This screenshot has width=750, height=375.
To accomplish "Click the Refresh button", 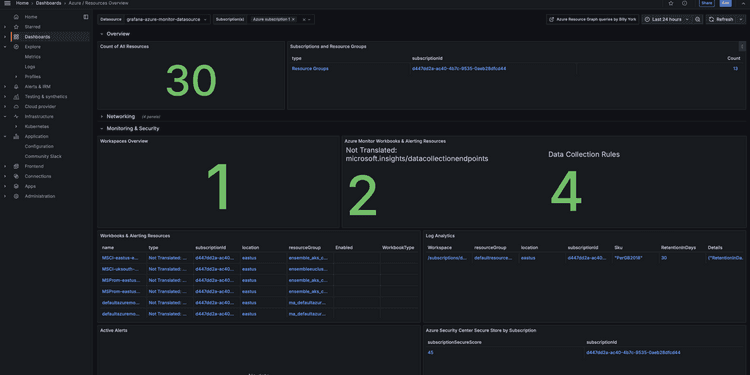I will pos(721,20).
